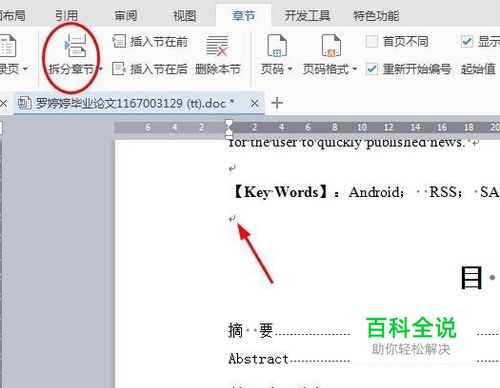Uncheck the 重新开始编号 checkbox

tap(371, 69)
